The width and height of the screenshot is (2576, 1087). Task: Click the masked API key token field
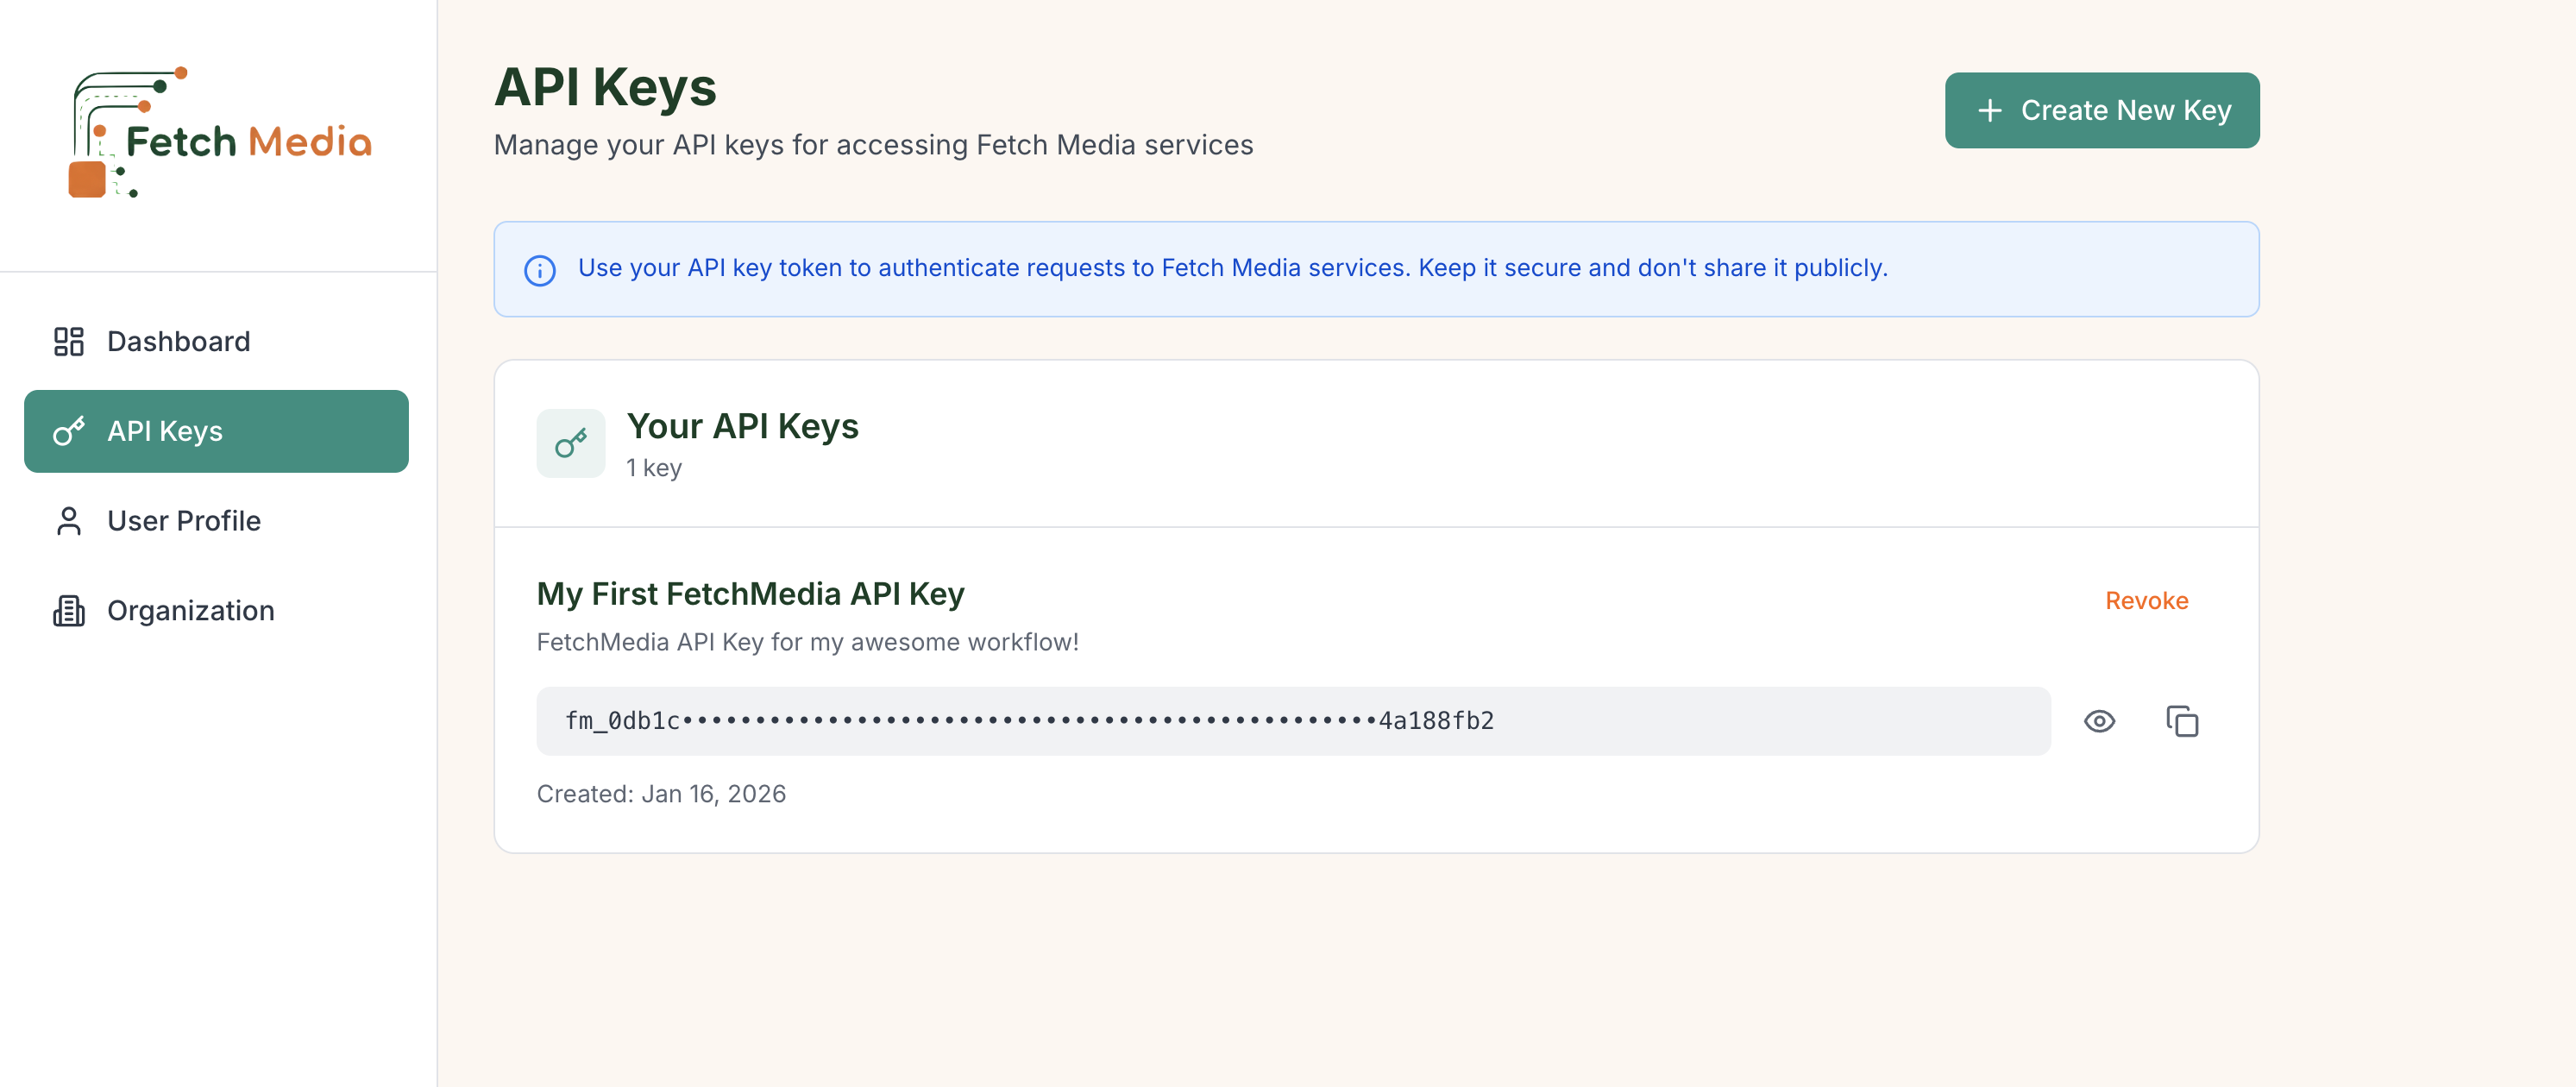(1292, 721)
